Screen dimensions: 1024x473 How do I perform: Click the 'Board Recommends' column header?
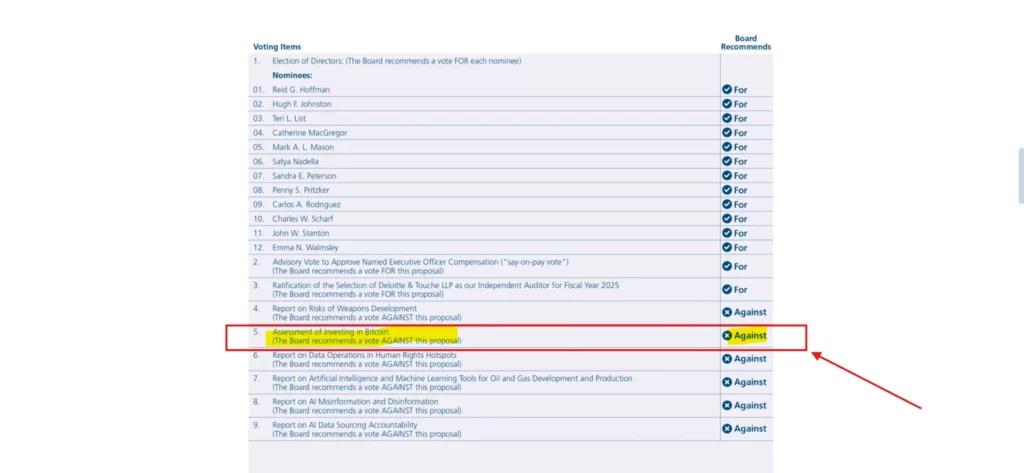coord(746,42)
